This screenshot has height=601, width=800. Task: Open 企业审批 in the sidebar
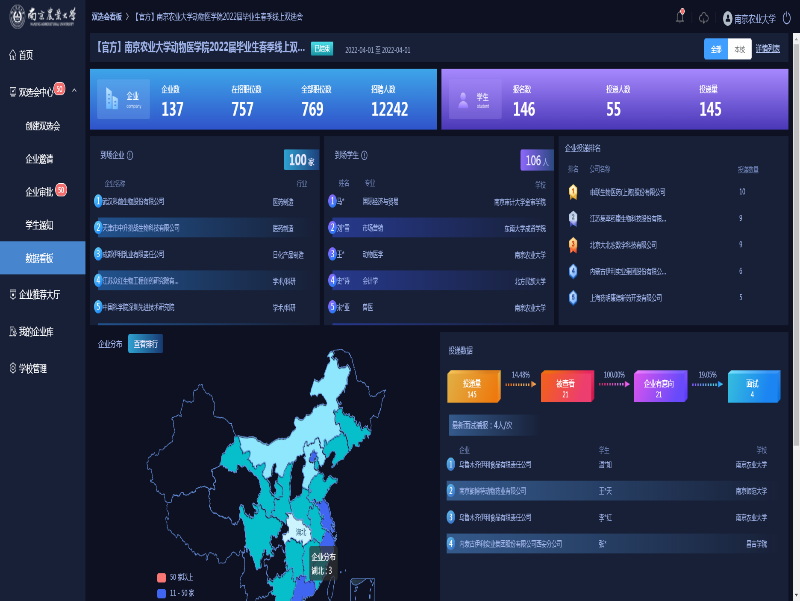pos(40,191)
